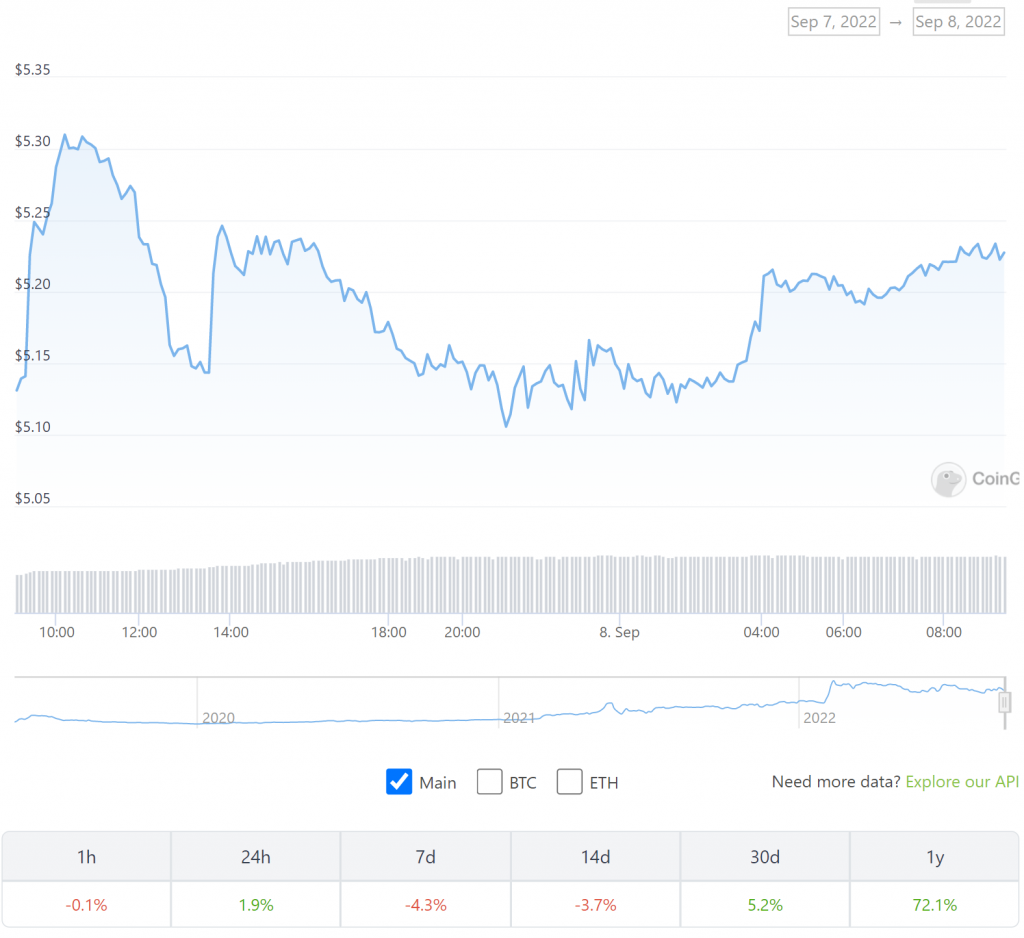Select the navigator range handle at the right end
1024x938 pixels.
[1004, 702]
